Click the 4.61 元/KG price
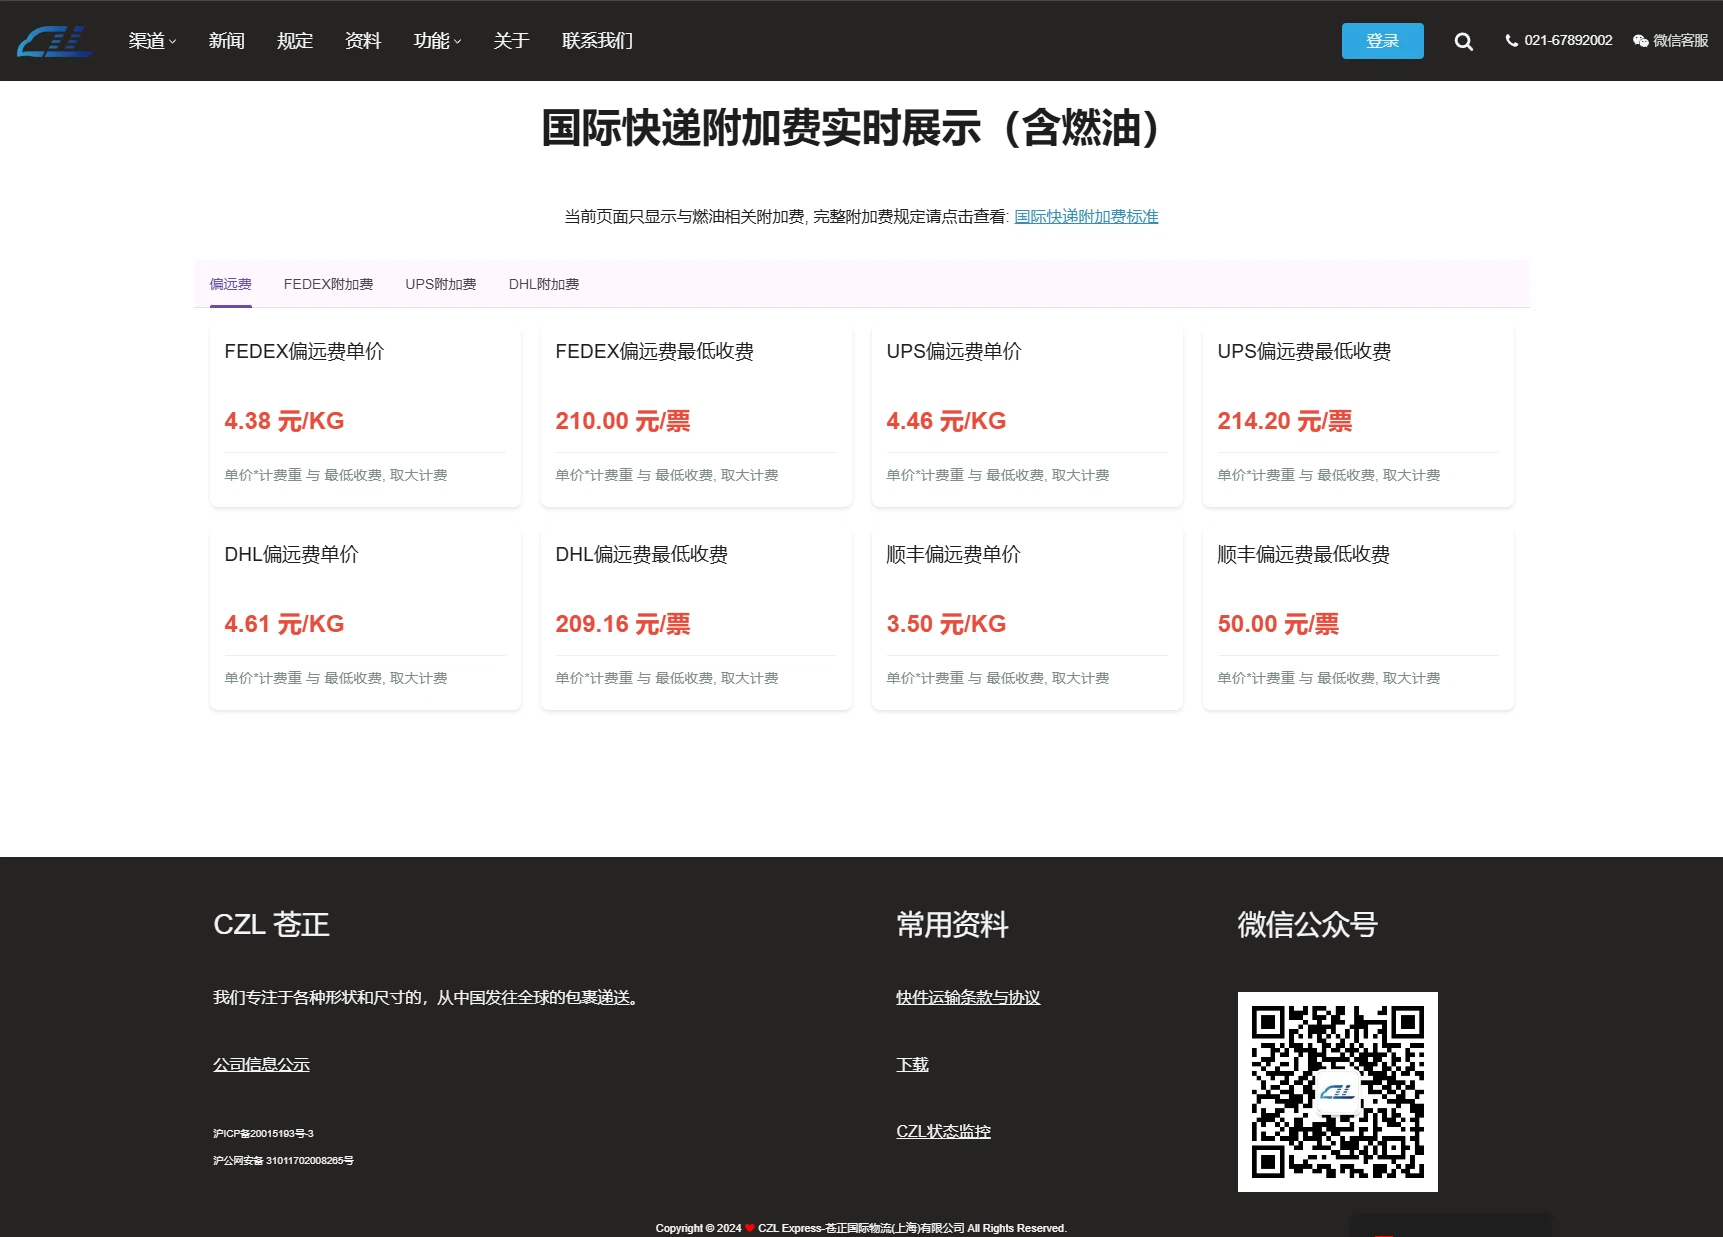The width and height of the screenshot is (1723, 1237). coord(284,624)
